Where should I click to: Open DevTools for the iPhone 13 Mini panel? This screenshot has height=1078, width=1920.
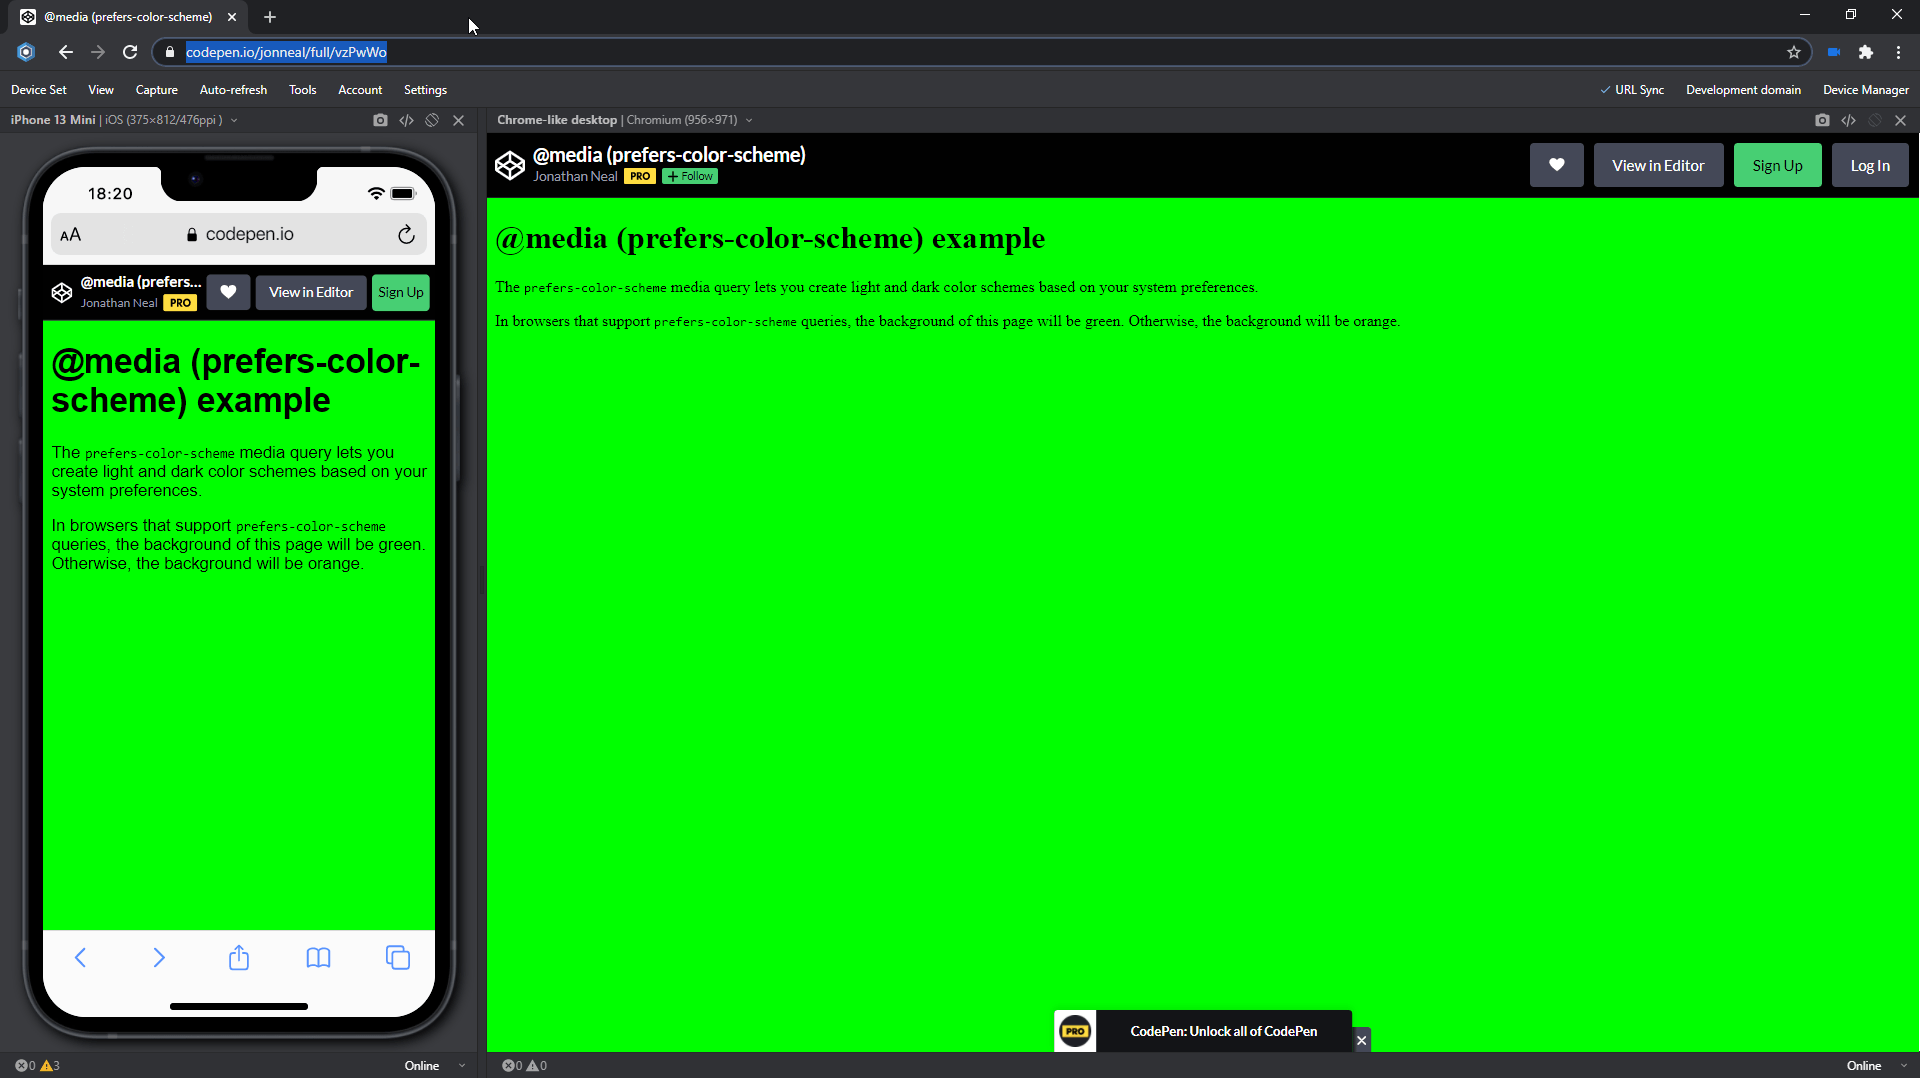[406, 120]
